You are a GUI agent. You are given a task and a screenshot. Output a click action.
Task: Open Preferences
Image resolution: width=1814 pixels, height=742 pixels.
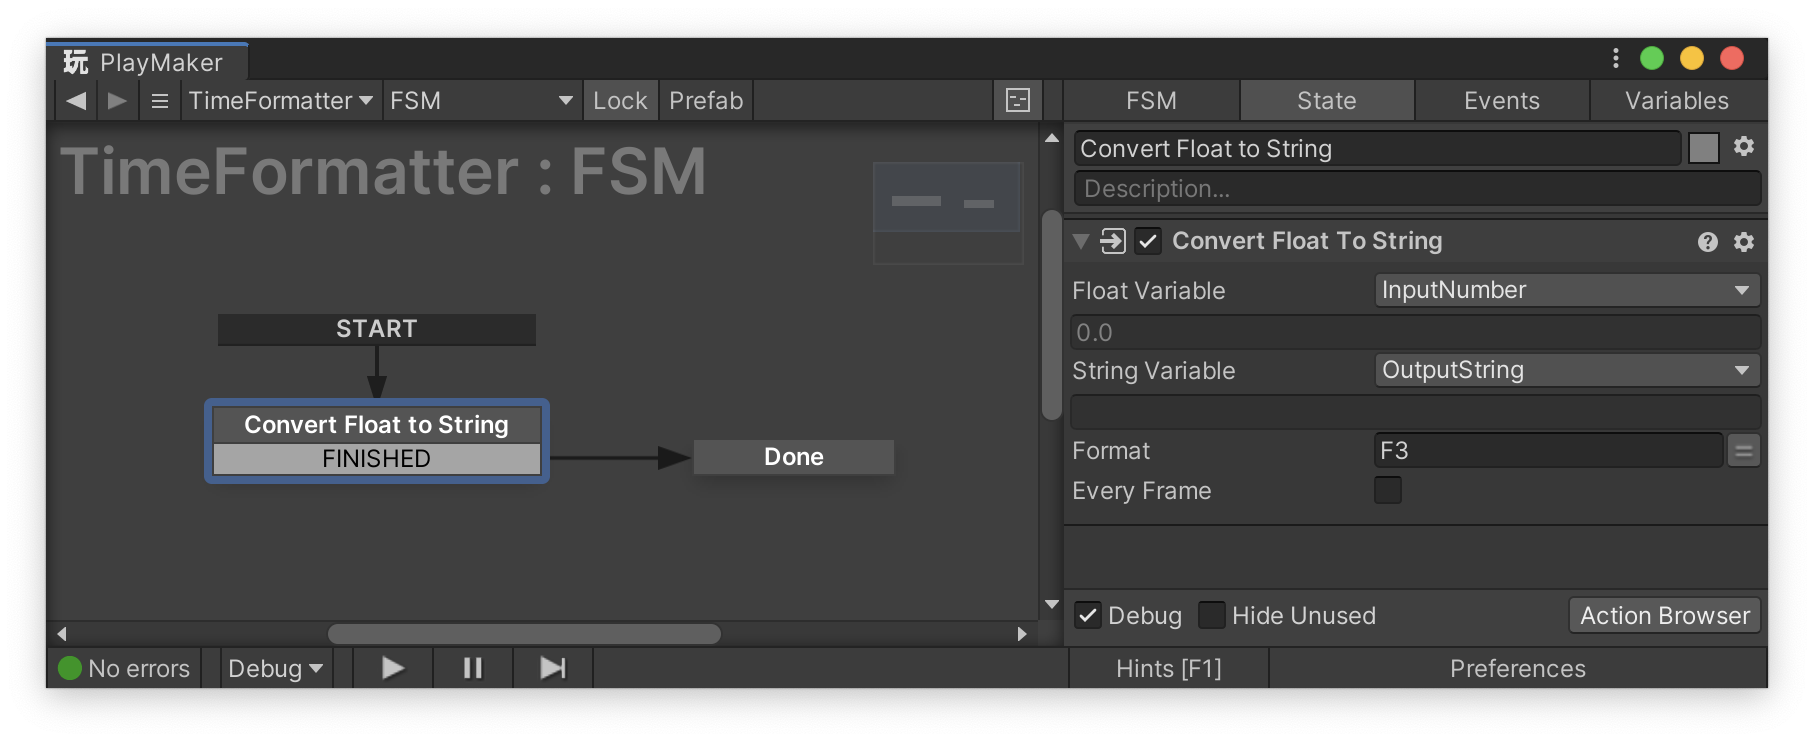(1518, 668)
